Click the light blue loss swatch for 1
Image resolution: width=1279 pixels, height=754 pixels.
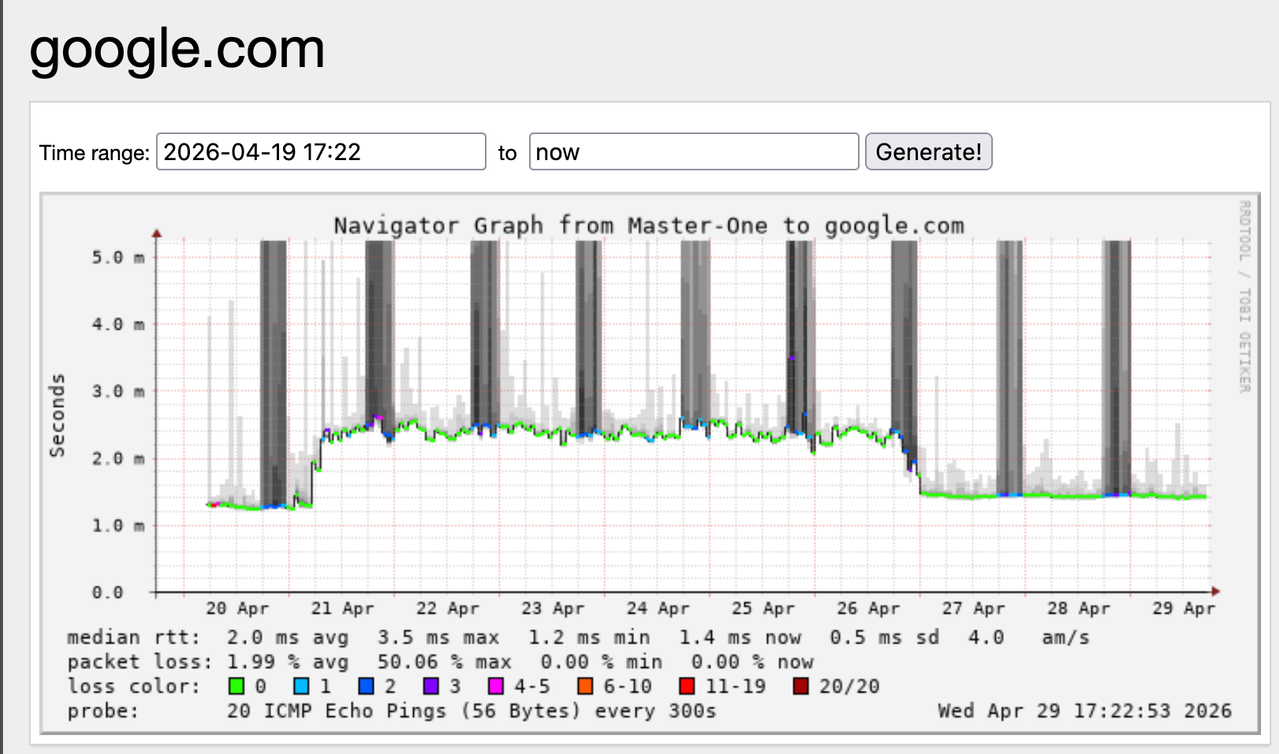point(299,687)
